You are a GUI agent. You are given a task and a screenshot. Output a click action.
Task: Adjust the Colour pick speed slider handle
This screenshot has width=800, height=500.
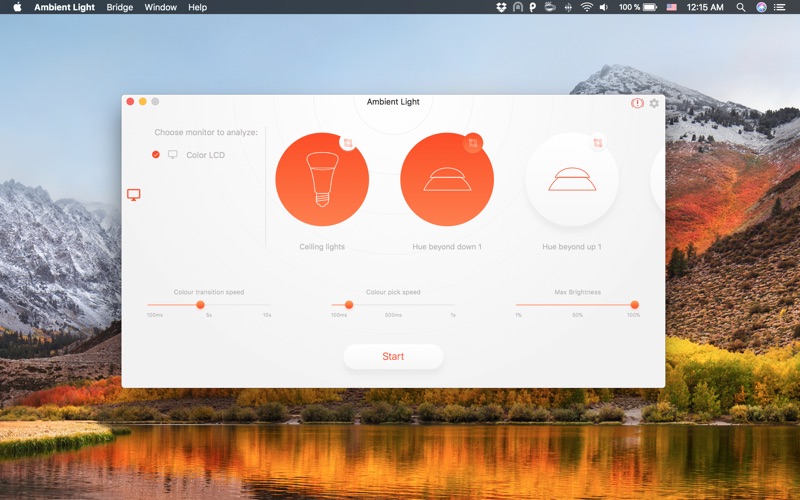[x=349, y=305]
